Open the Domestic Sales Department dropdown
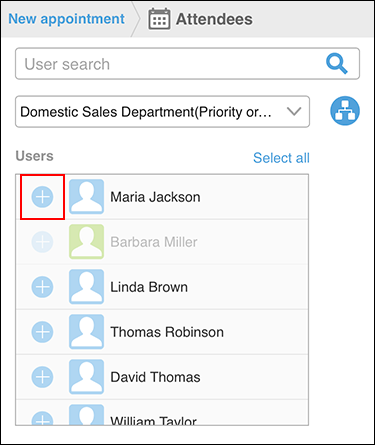375x445 pixels. pos(162,112)
